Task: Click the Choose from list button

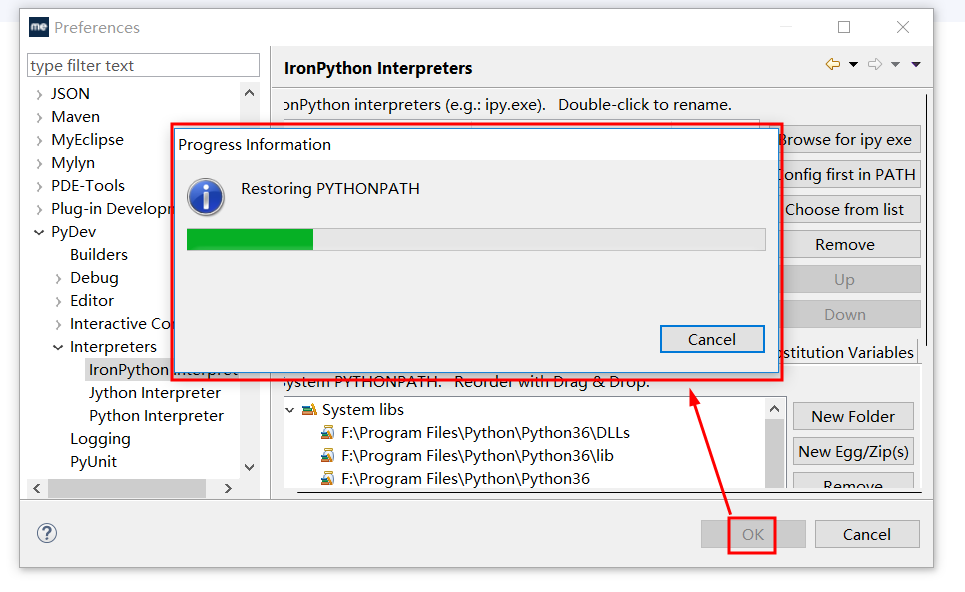Action: pos(850,210)
